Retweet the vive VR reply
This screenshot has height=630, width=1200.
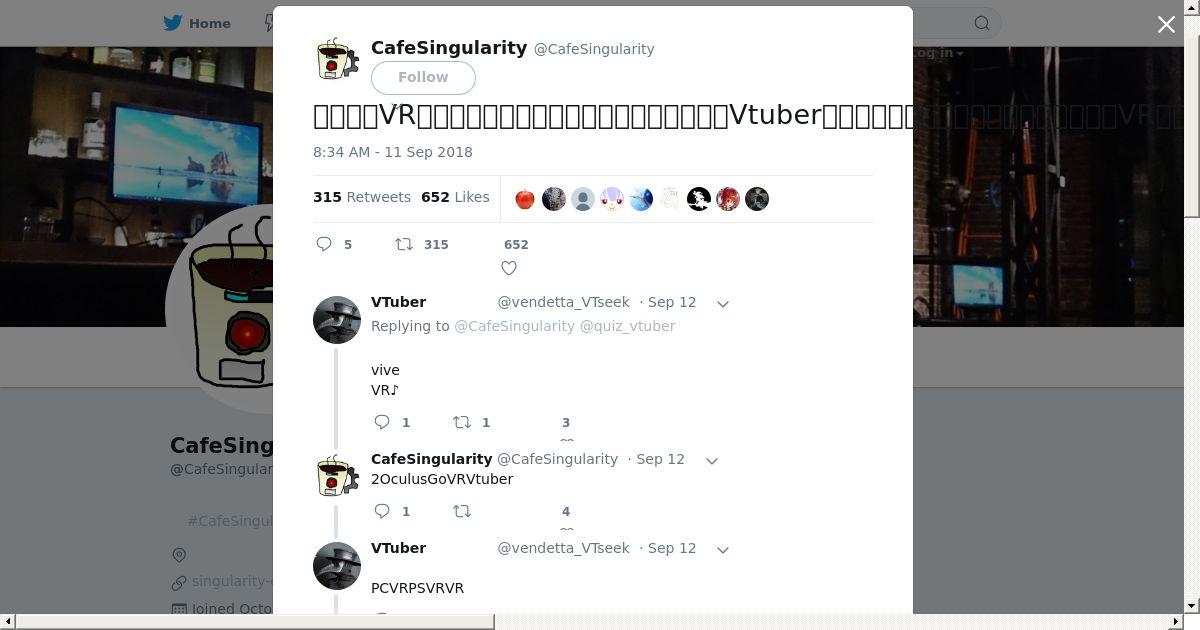(x=462, y=422)
